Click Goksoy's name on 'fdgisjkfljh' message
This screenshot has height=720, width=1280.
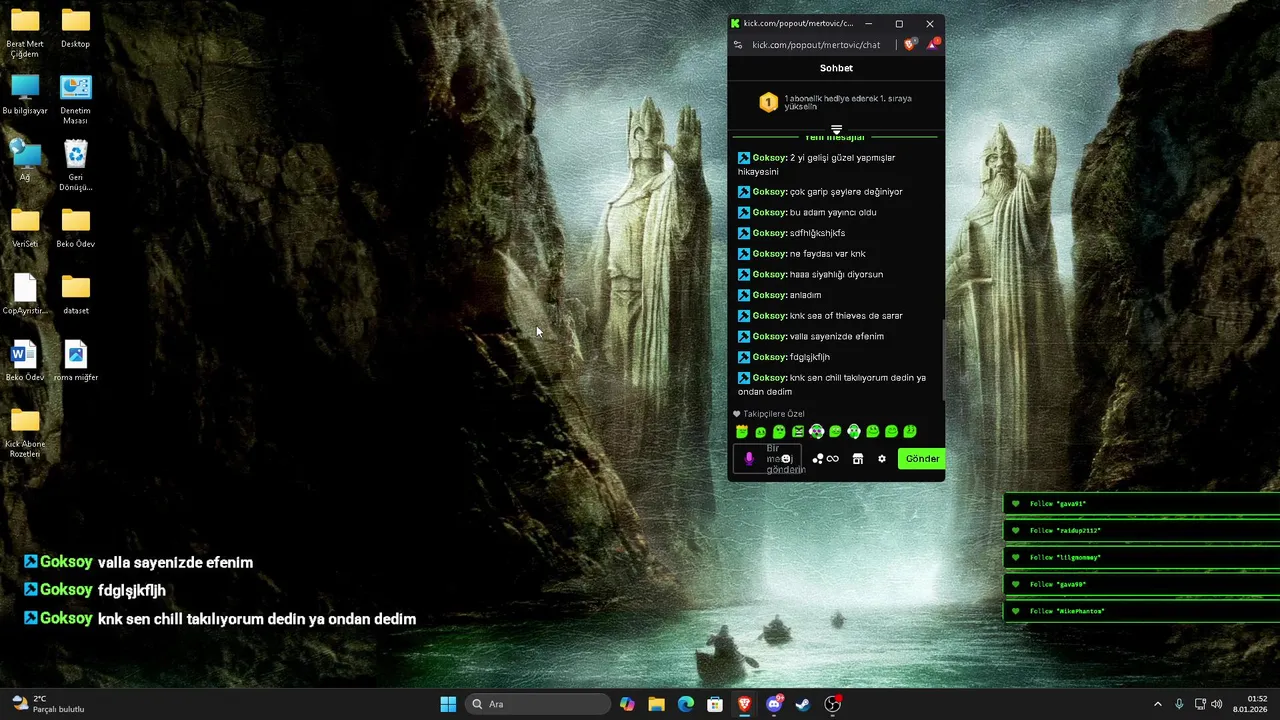pos(769,357)
